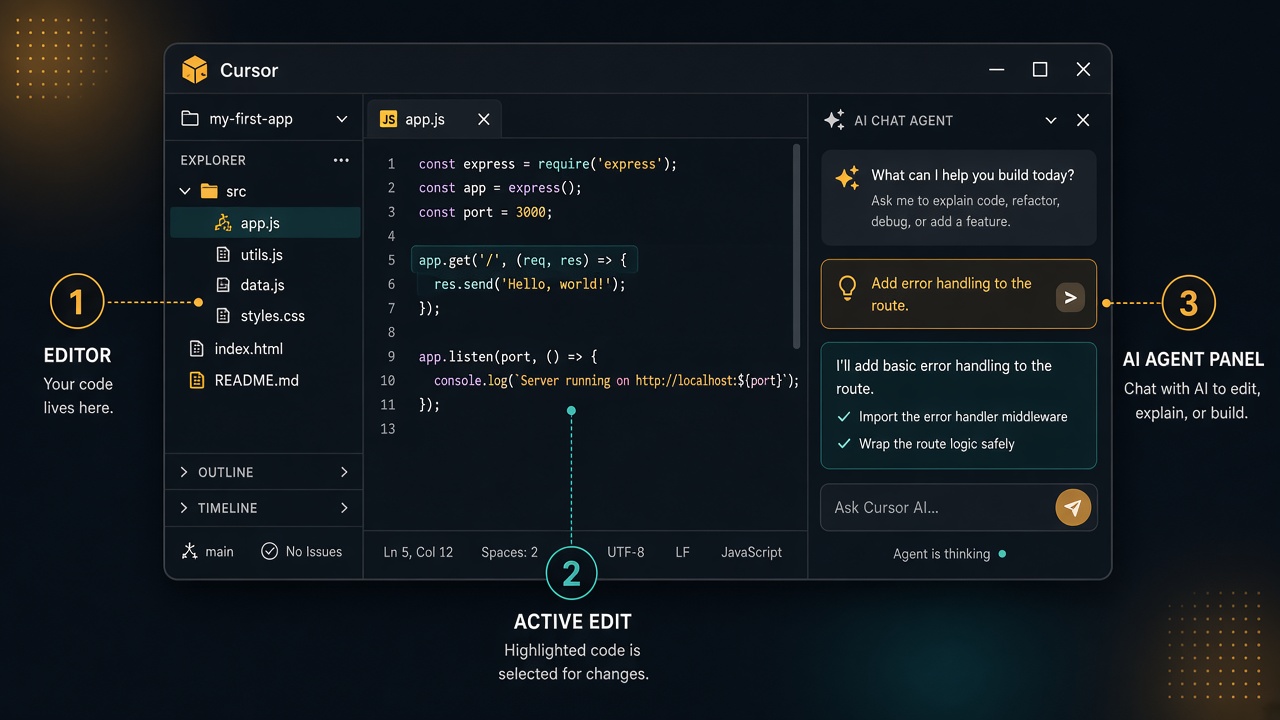The image size is (1280, 720).
Task: Open the Explorer more options ellipsis
Action: coord(341,160)
